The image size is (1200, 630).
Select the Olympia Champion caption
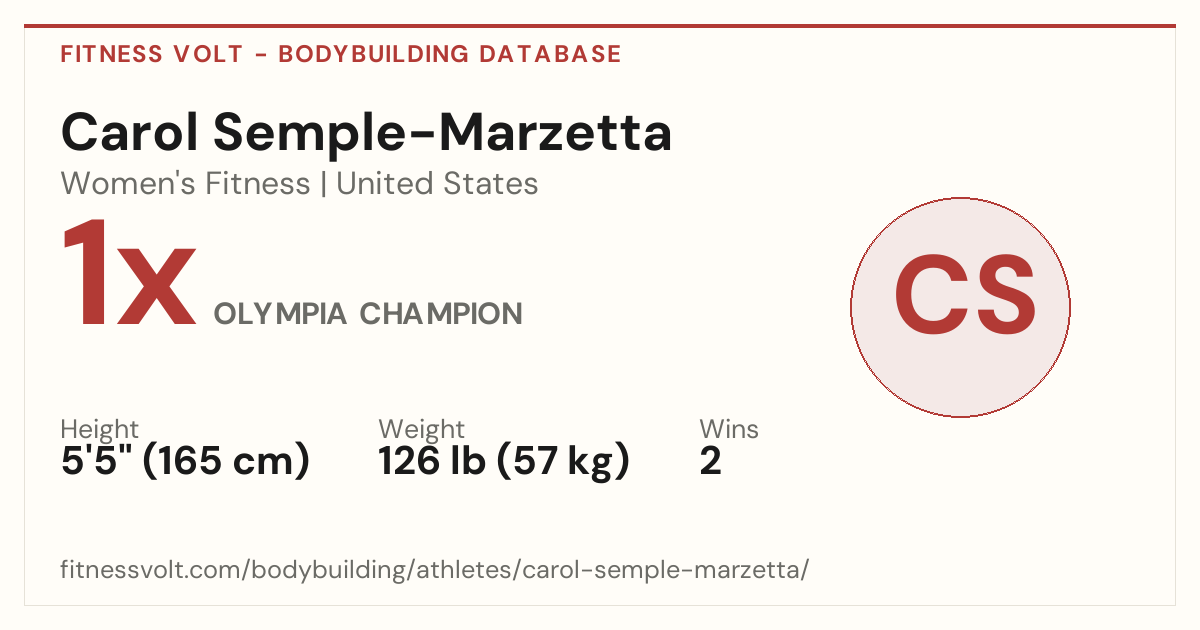[x=368, y=314]
